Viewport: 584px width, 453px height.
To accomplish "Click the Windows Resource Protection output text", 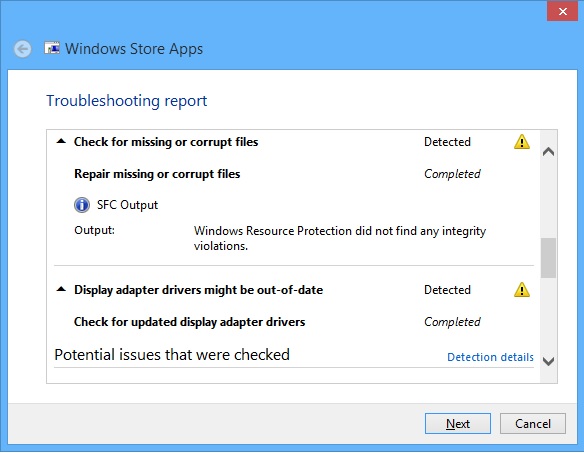I will click(340, 238).
